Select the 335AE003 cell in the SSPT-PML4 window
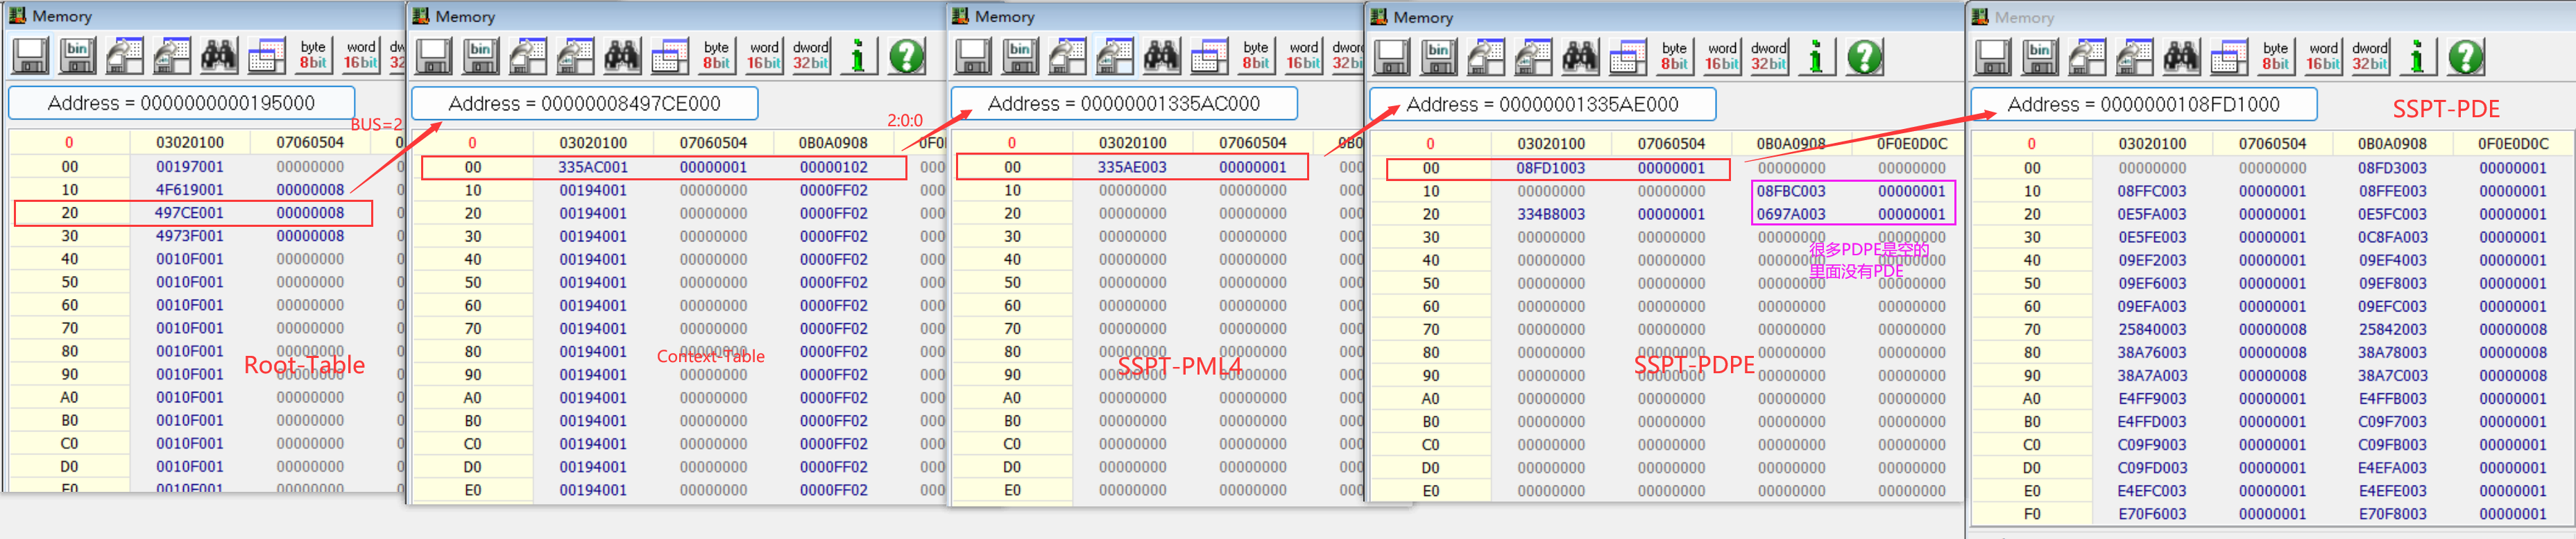This screenshot has width=2576, height=539. pos(1132,167)
